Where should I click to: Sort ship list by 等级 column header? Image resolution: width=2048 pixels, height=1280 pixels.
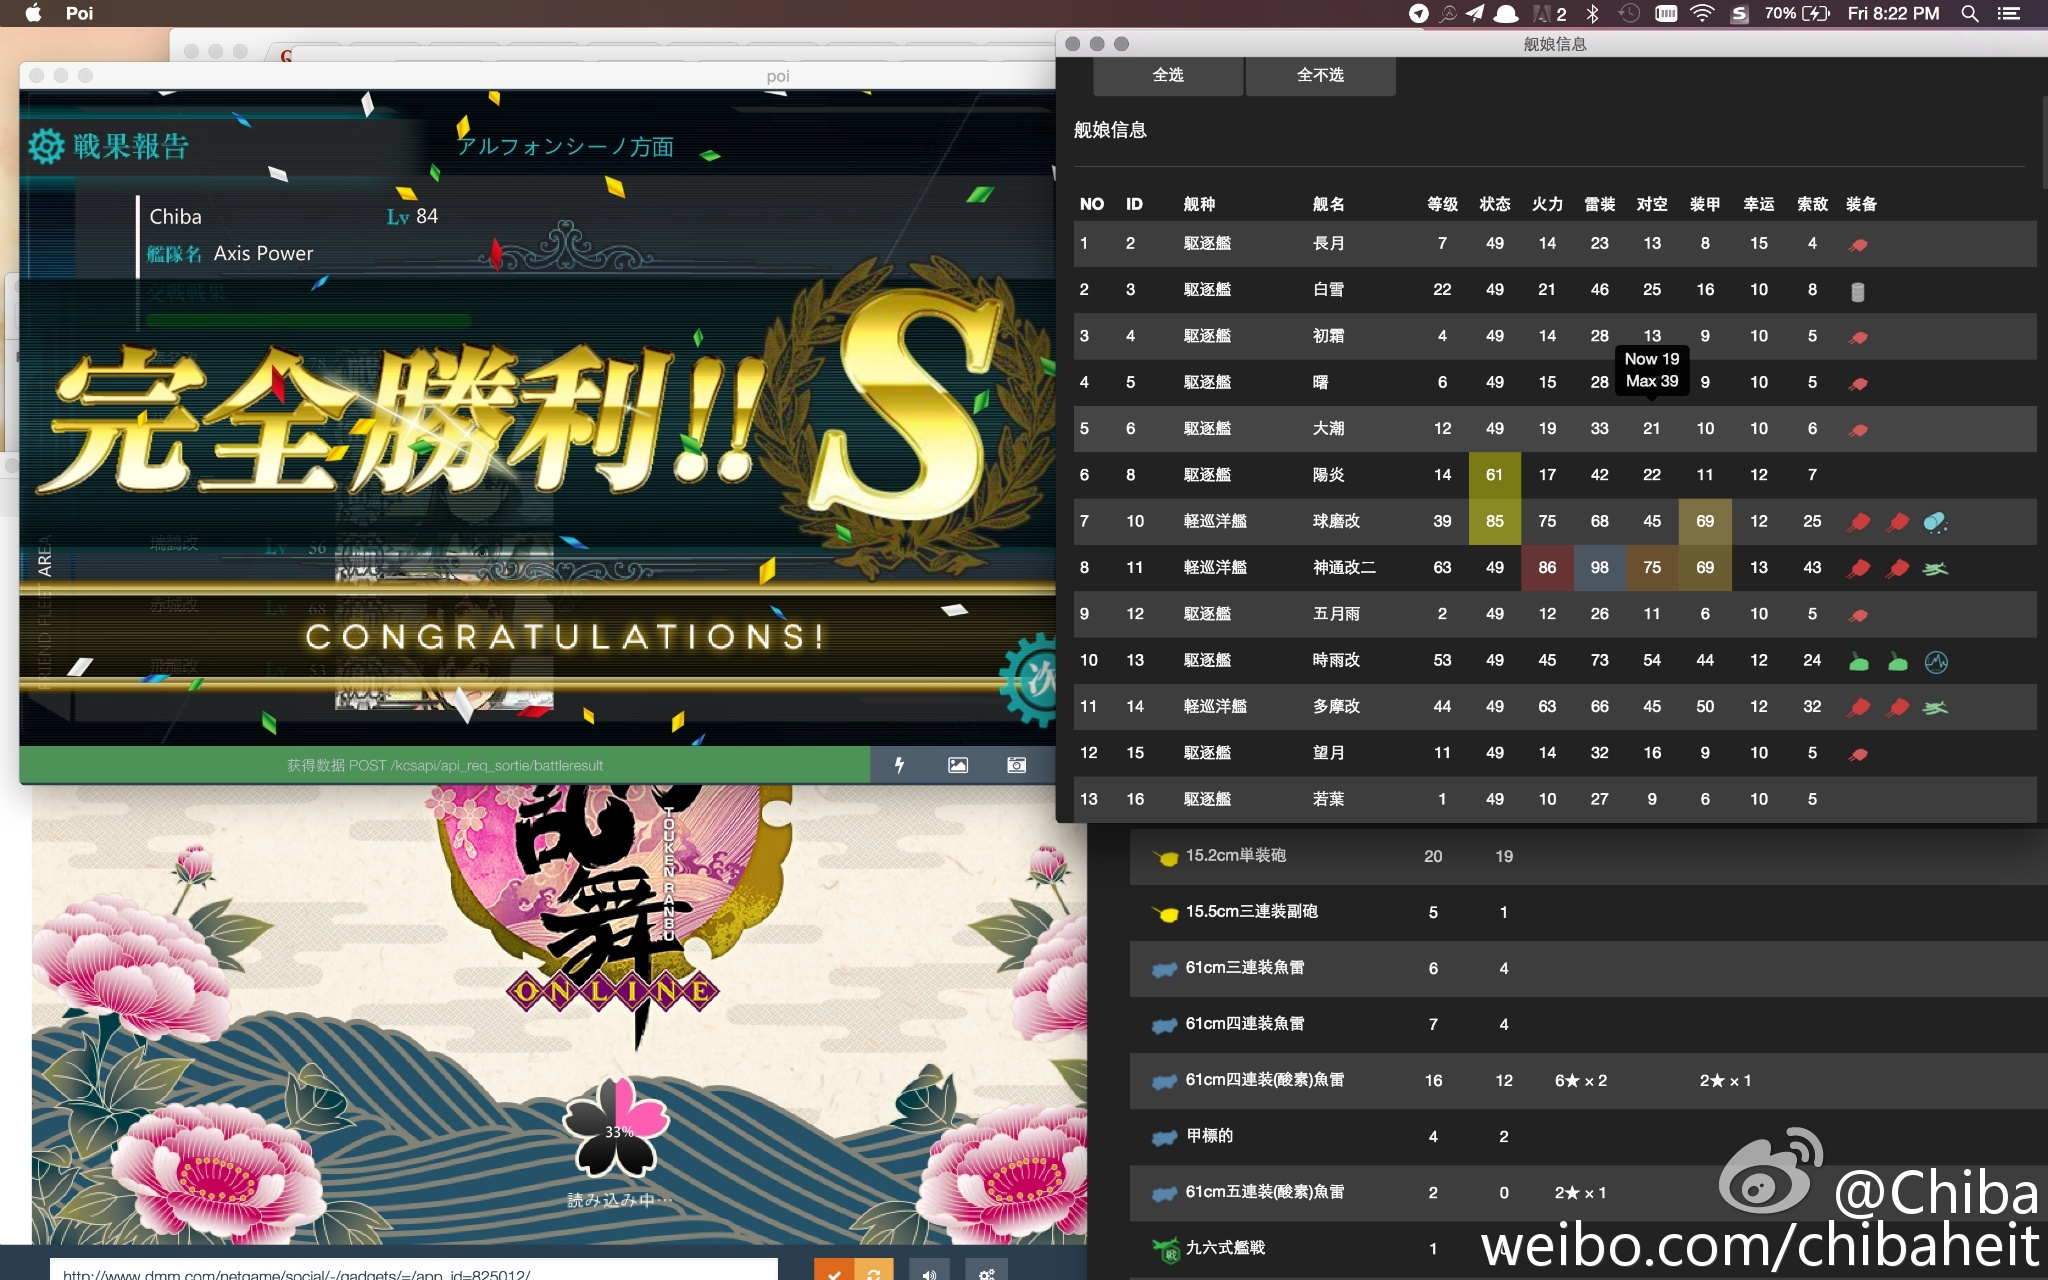pyautogui.click(x=1441, y=204)
